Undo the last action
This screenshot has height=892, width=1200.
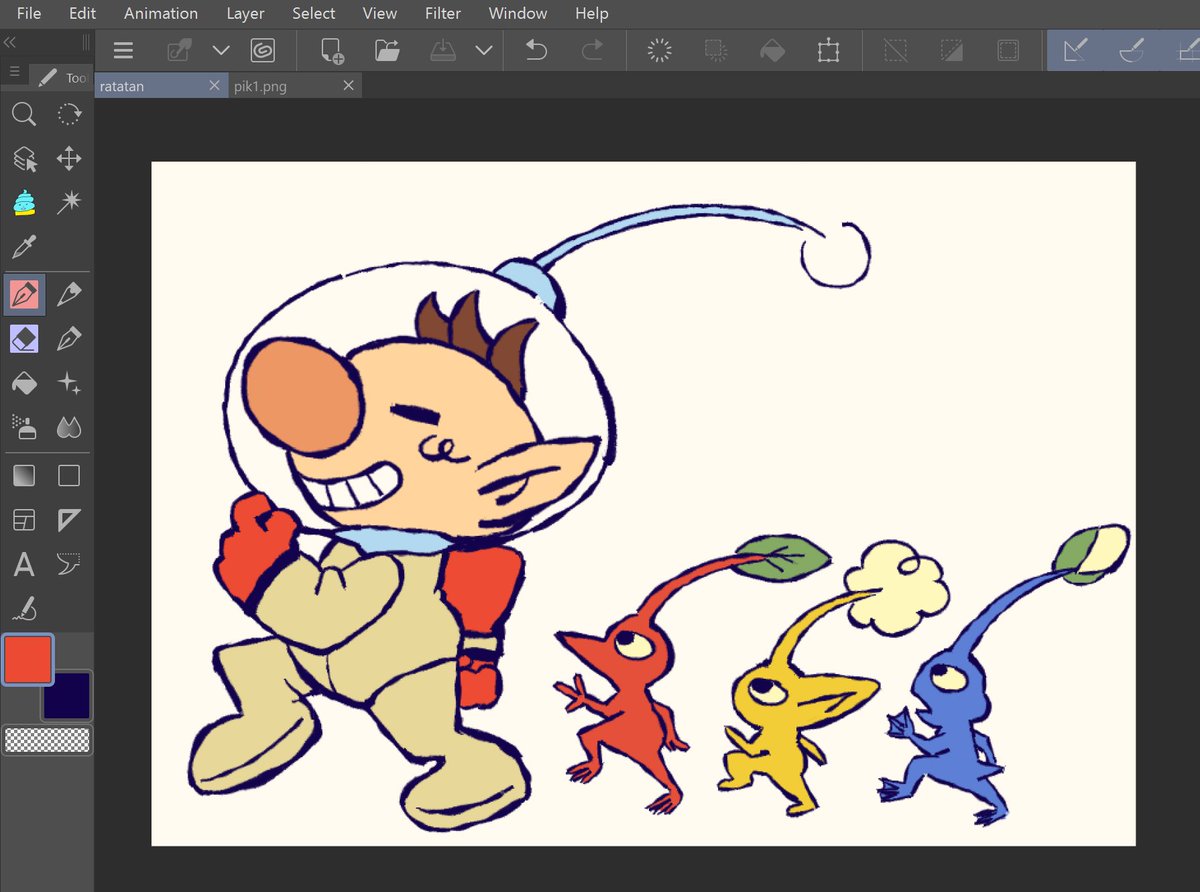[537, 50]
